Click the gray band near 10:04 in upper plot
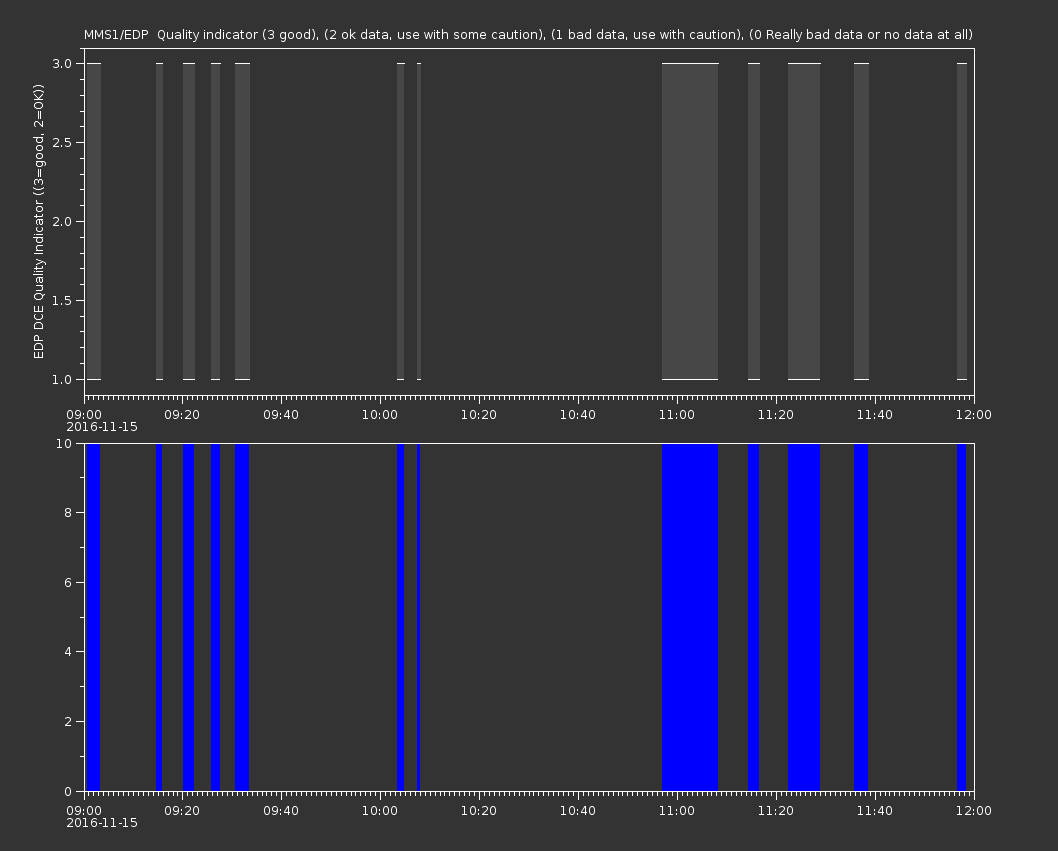1058x851 pixels. 401,221
